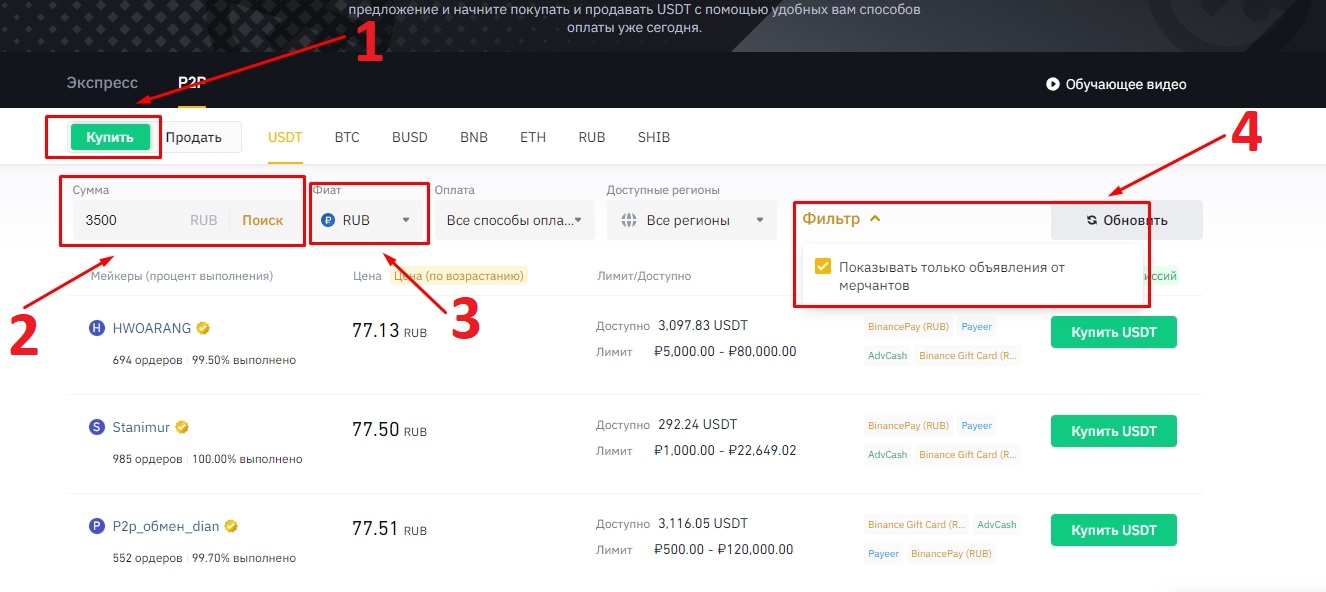This screenshot has width=1326, height=592.
Task: Open merchant Stanimur's profile
Action: [x=141, y=427]
